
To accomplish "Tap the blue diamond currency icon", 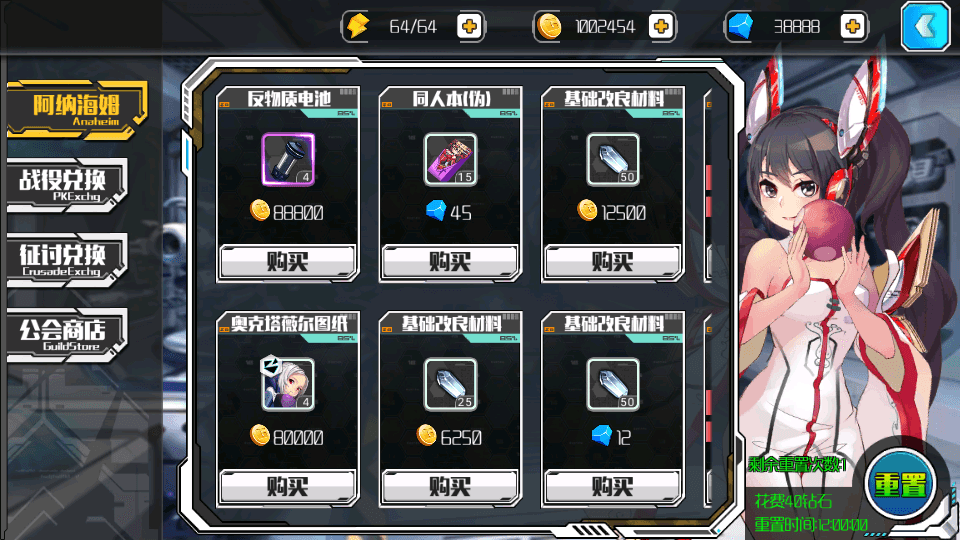I will click(x=741, y=26).
